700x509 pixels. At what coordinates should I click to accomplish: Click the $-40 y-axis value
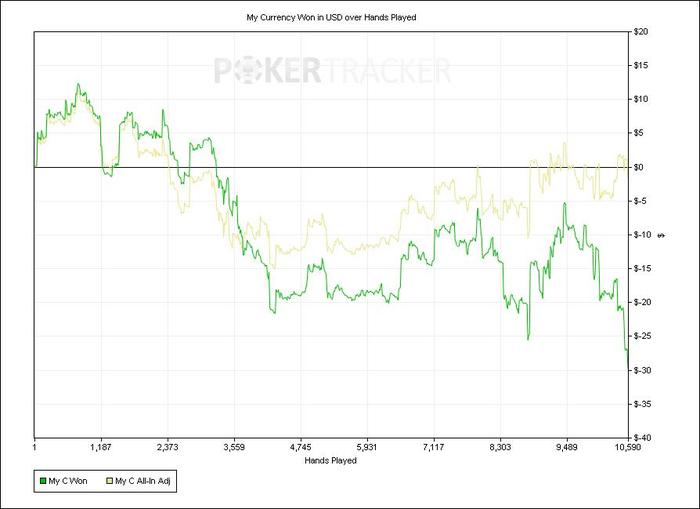642,438
